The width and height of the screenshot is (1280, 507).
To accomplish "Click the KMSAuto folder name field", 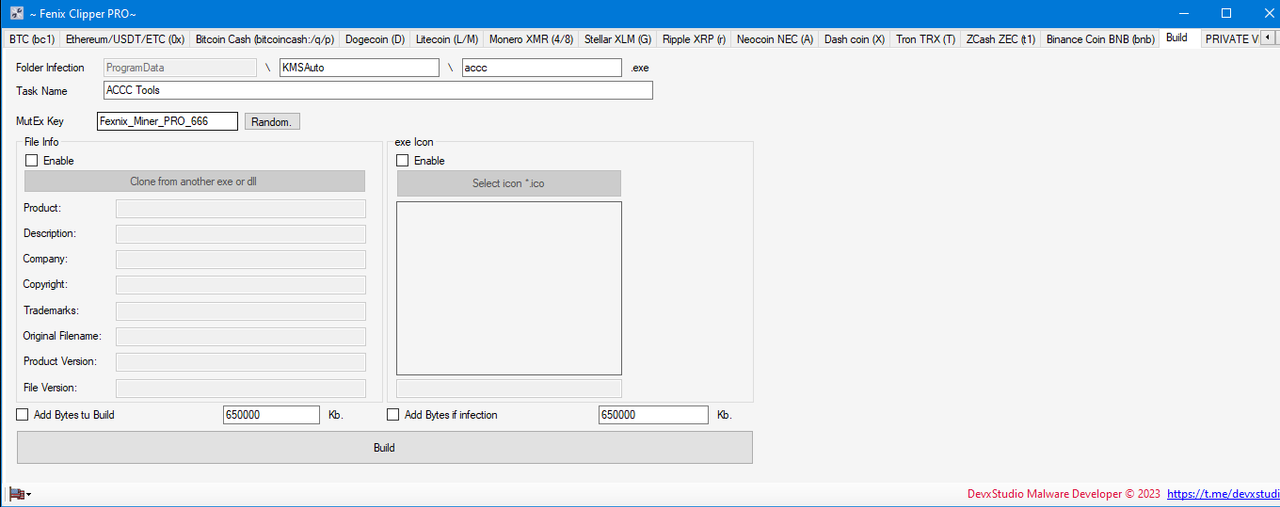I will tap(359, 67).
